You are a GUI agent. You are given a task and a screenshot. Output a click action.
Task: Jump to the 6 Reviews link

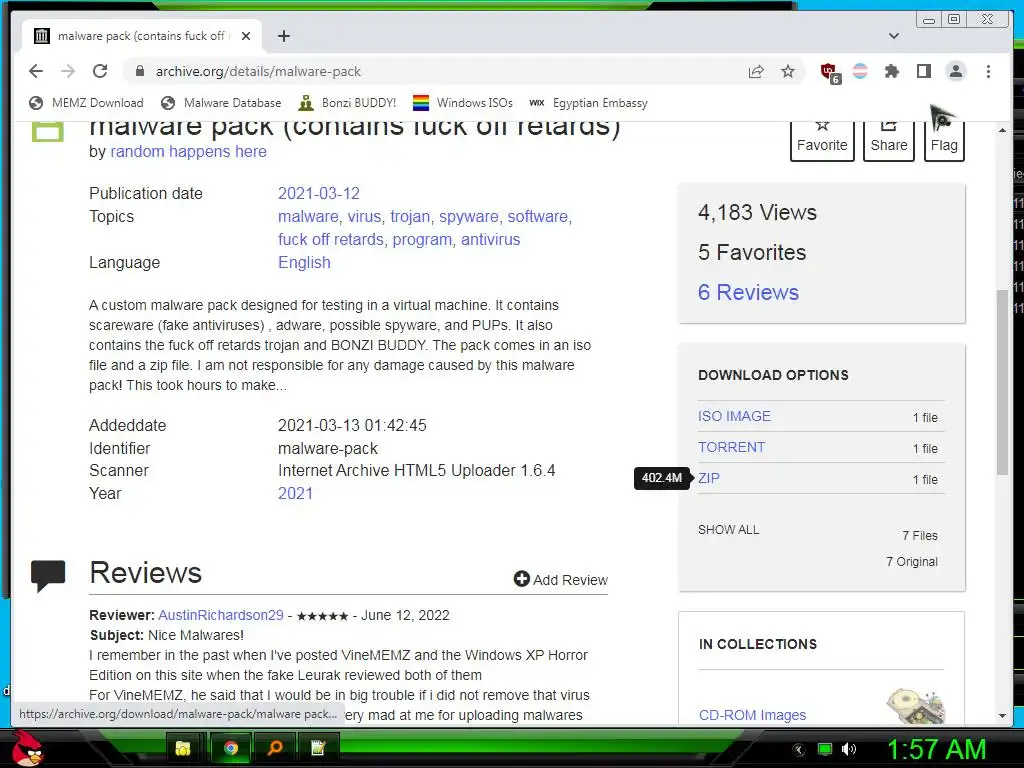pos(748,292)
